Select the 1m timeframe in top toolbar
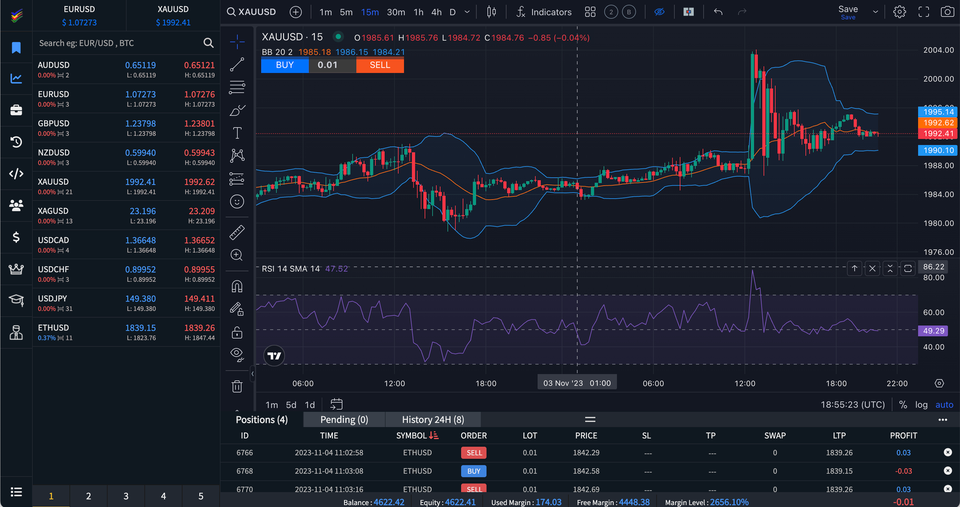The height and width of the screenshot is (507, 960). click(x=326, y=12)
